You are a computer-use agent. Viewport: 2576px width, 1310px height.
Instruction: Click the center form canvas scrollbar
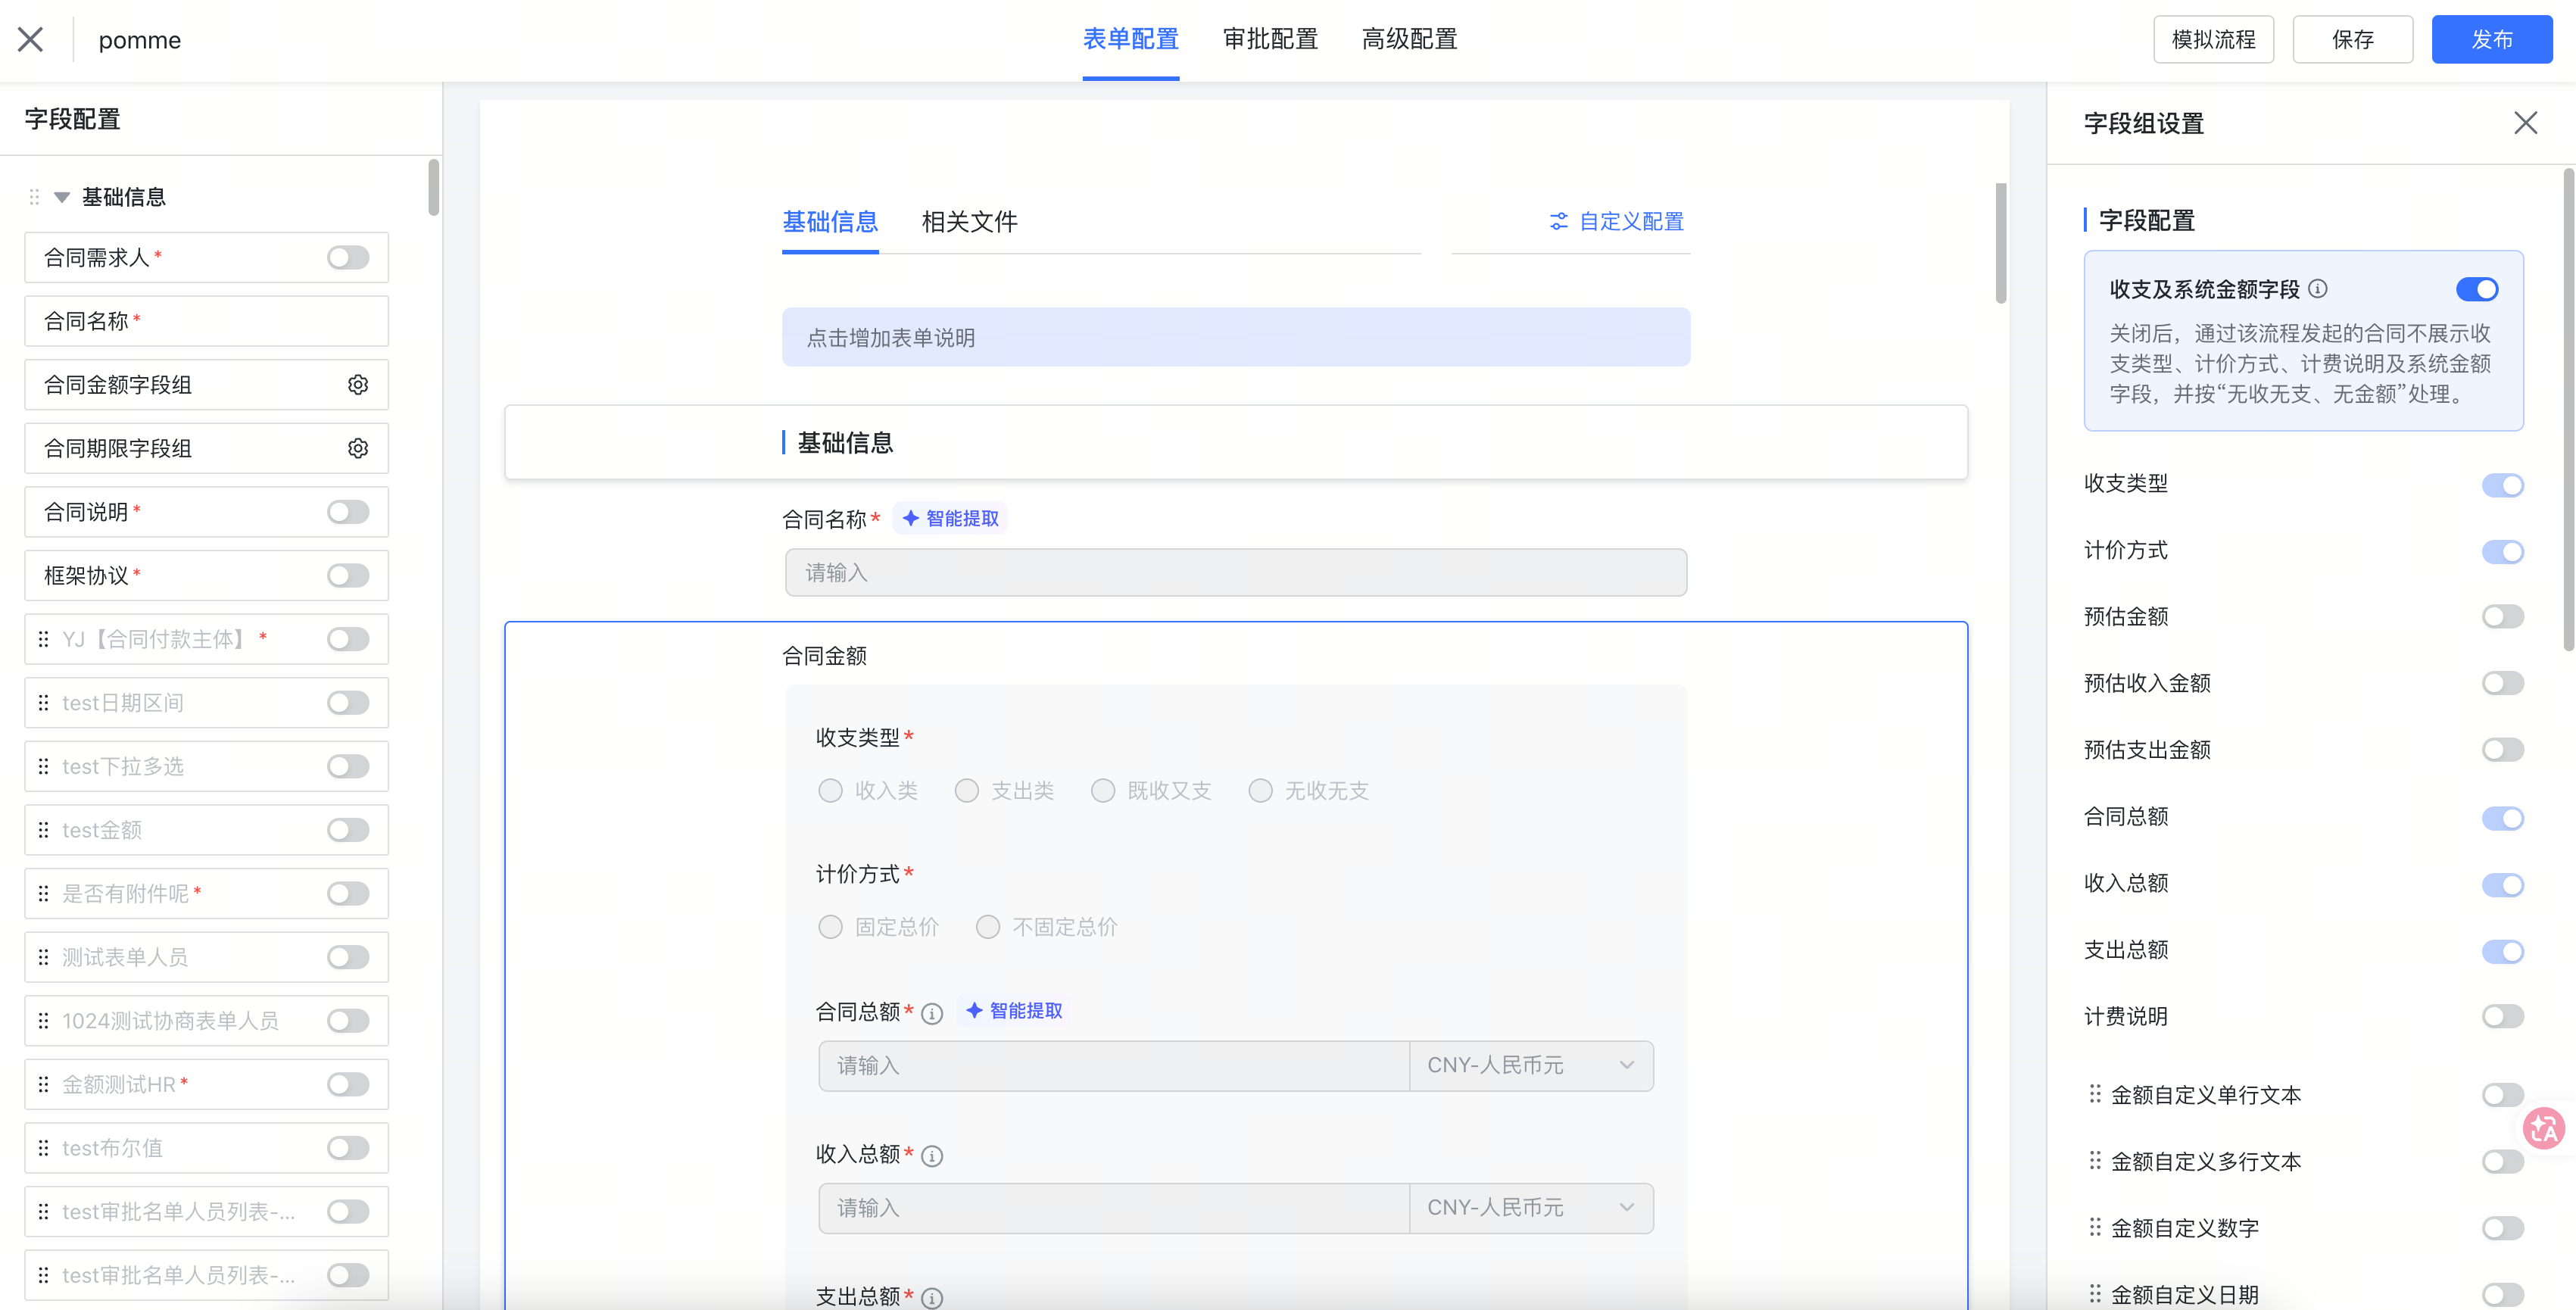2001,243
